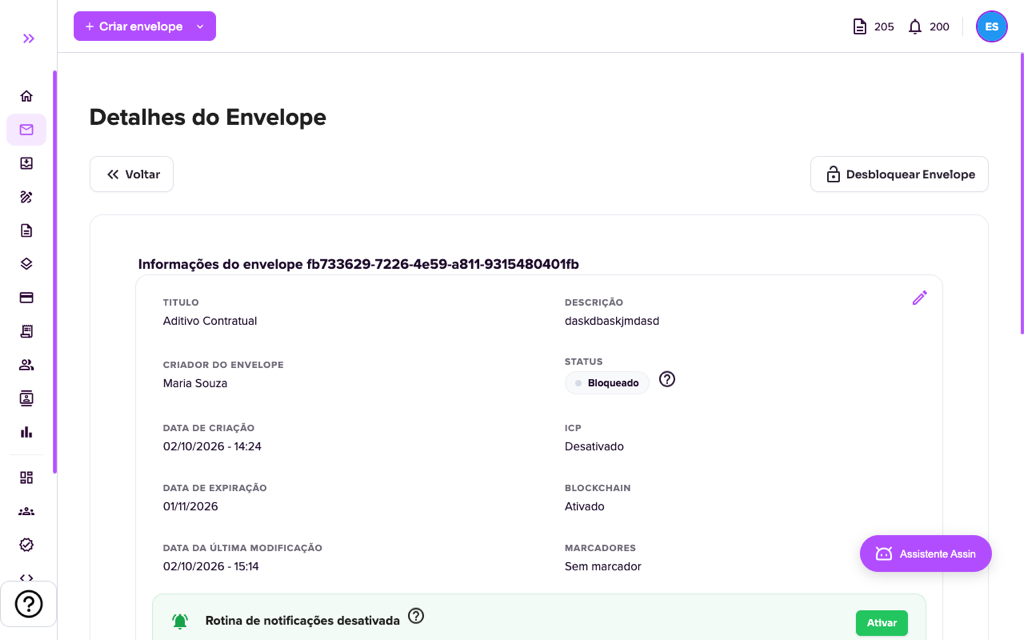Open the contact badge sidebar icon
Screen dimensions: 1024x640
point(26,398)
